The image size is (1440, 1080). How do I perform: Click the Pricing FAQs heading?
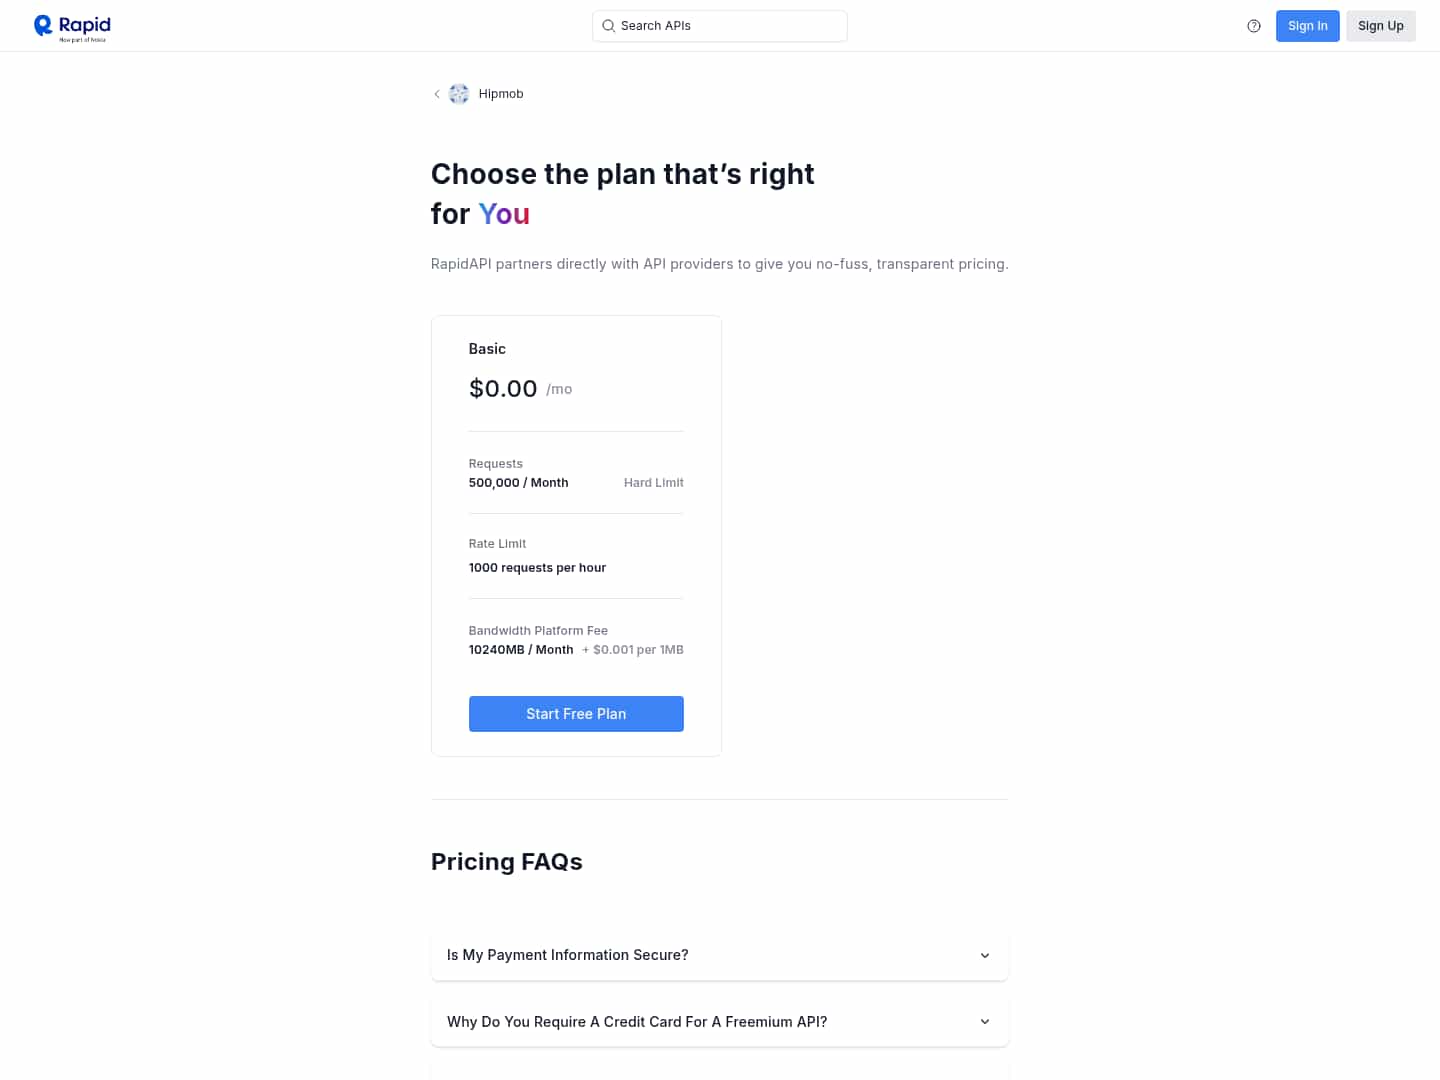click(x=506, y=862)
